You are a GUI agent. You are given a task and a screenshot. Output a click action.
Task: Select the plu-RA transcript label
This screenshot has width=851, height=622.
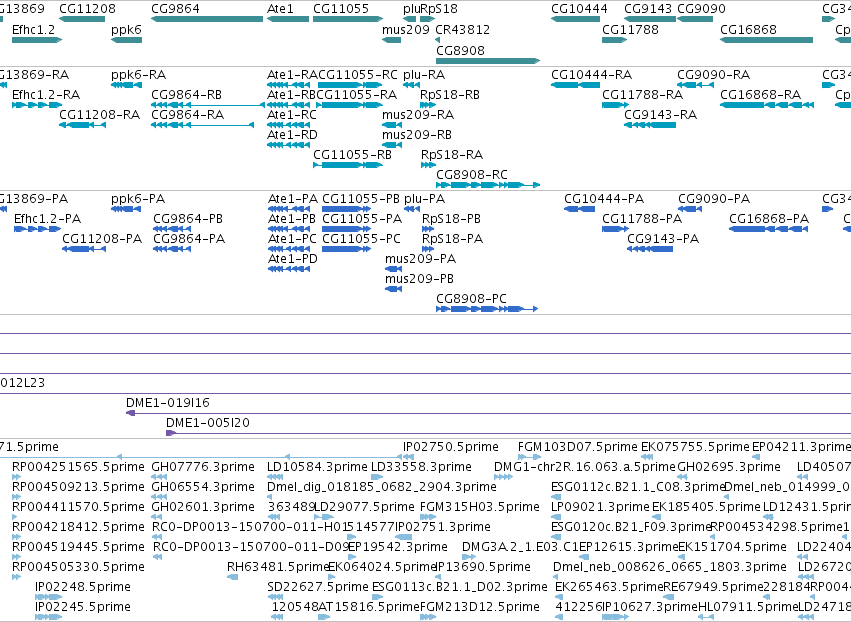point(424,75)
